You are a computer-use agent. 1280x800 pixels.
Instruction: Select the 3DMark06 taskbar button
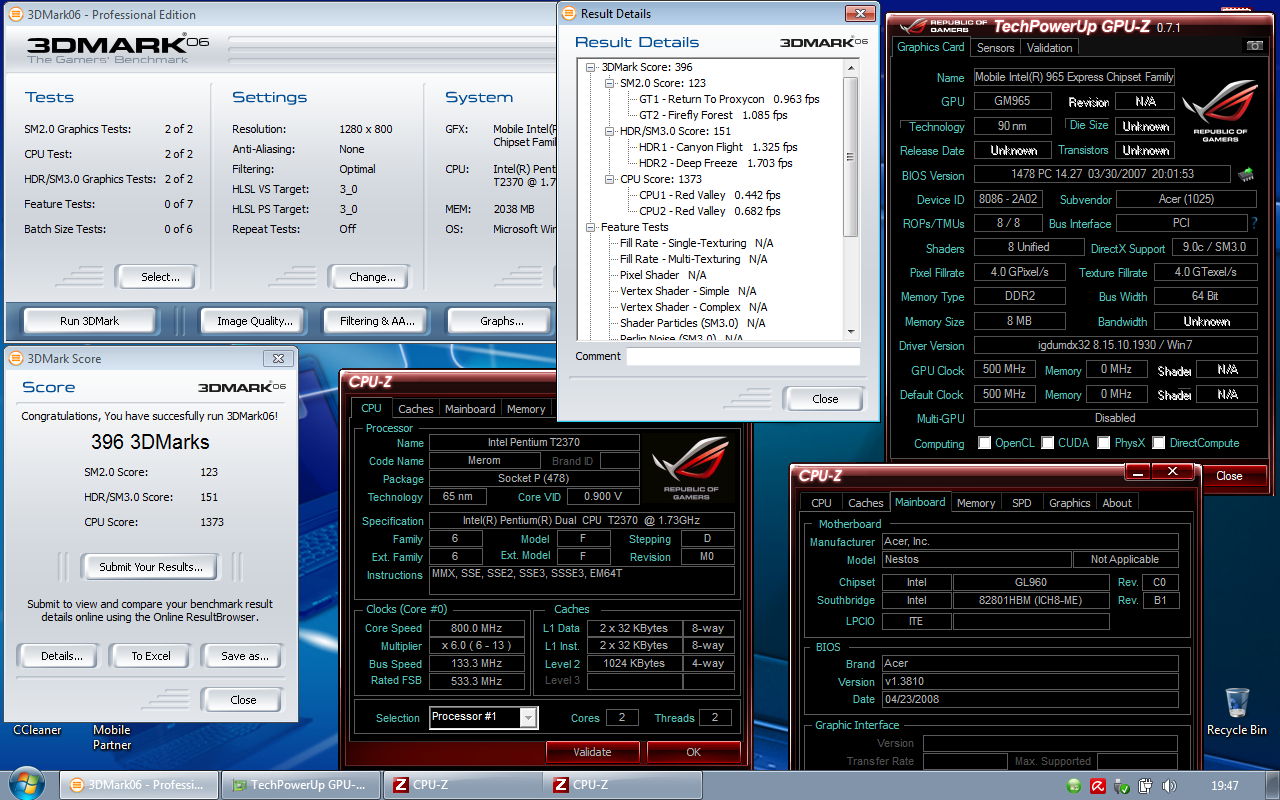point(138,785)
